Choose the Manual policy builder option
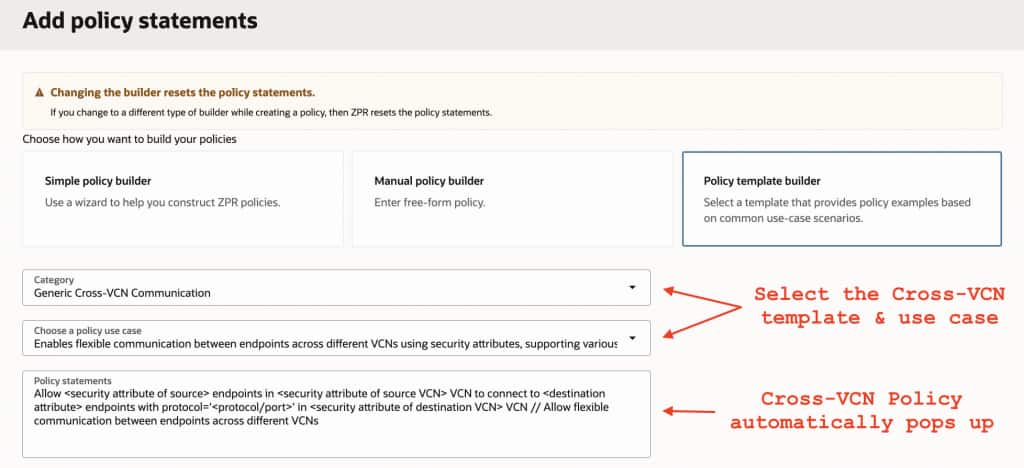1024x468 pixels. [x=512, y=198]
